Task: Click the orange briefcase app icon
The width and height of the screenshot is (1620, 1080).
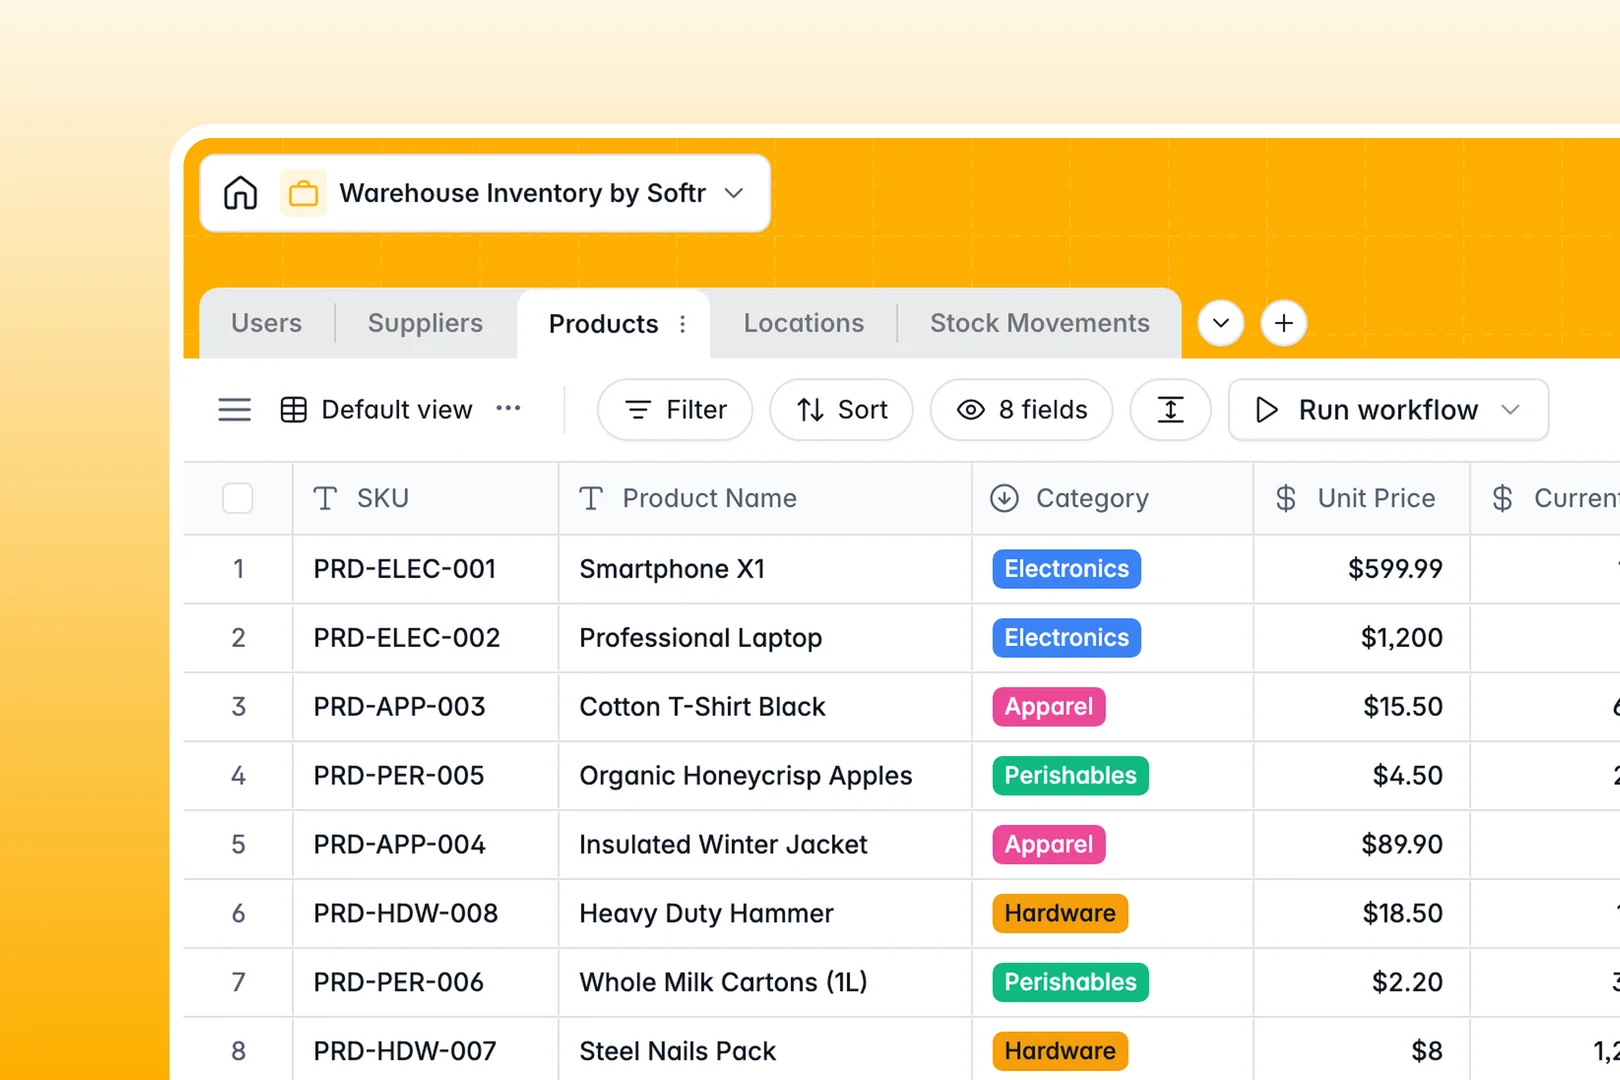Action: (303, 193)
